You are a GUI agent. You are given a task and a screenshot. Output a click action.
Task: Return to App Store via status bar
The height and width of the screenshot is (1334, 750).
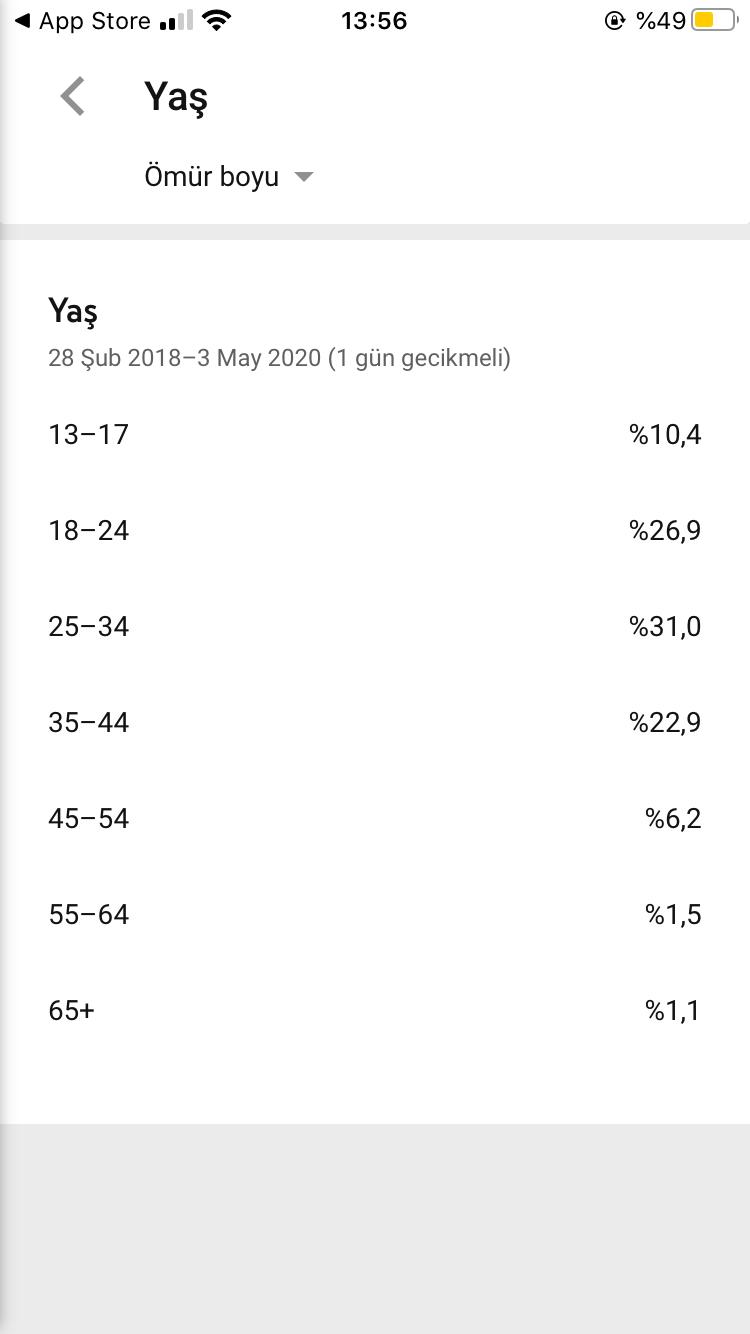coord(82,21)
